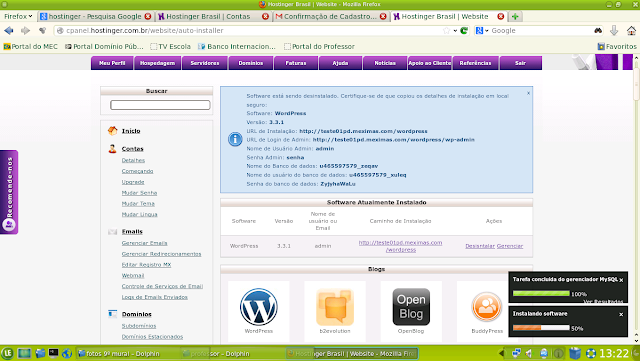Click Sair to log out
This screenshot has width=640, height=361.
pyautogui.click(x=520, y=63)
